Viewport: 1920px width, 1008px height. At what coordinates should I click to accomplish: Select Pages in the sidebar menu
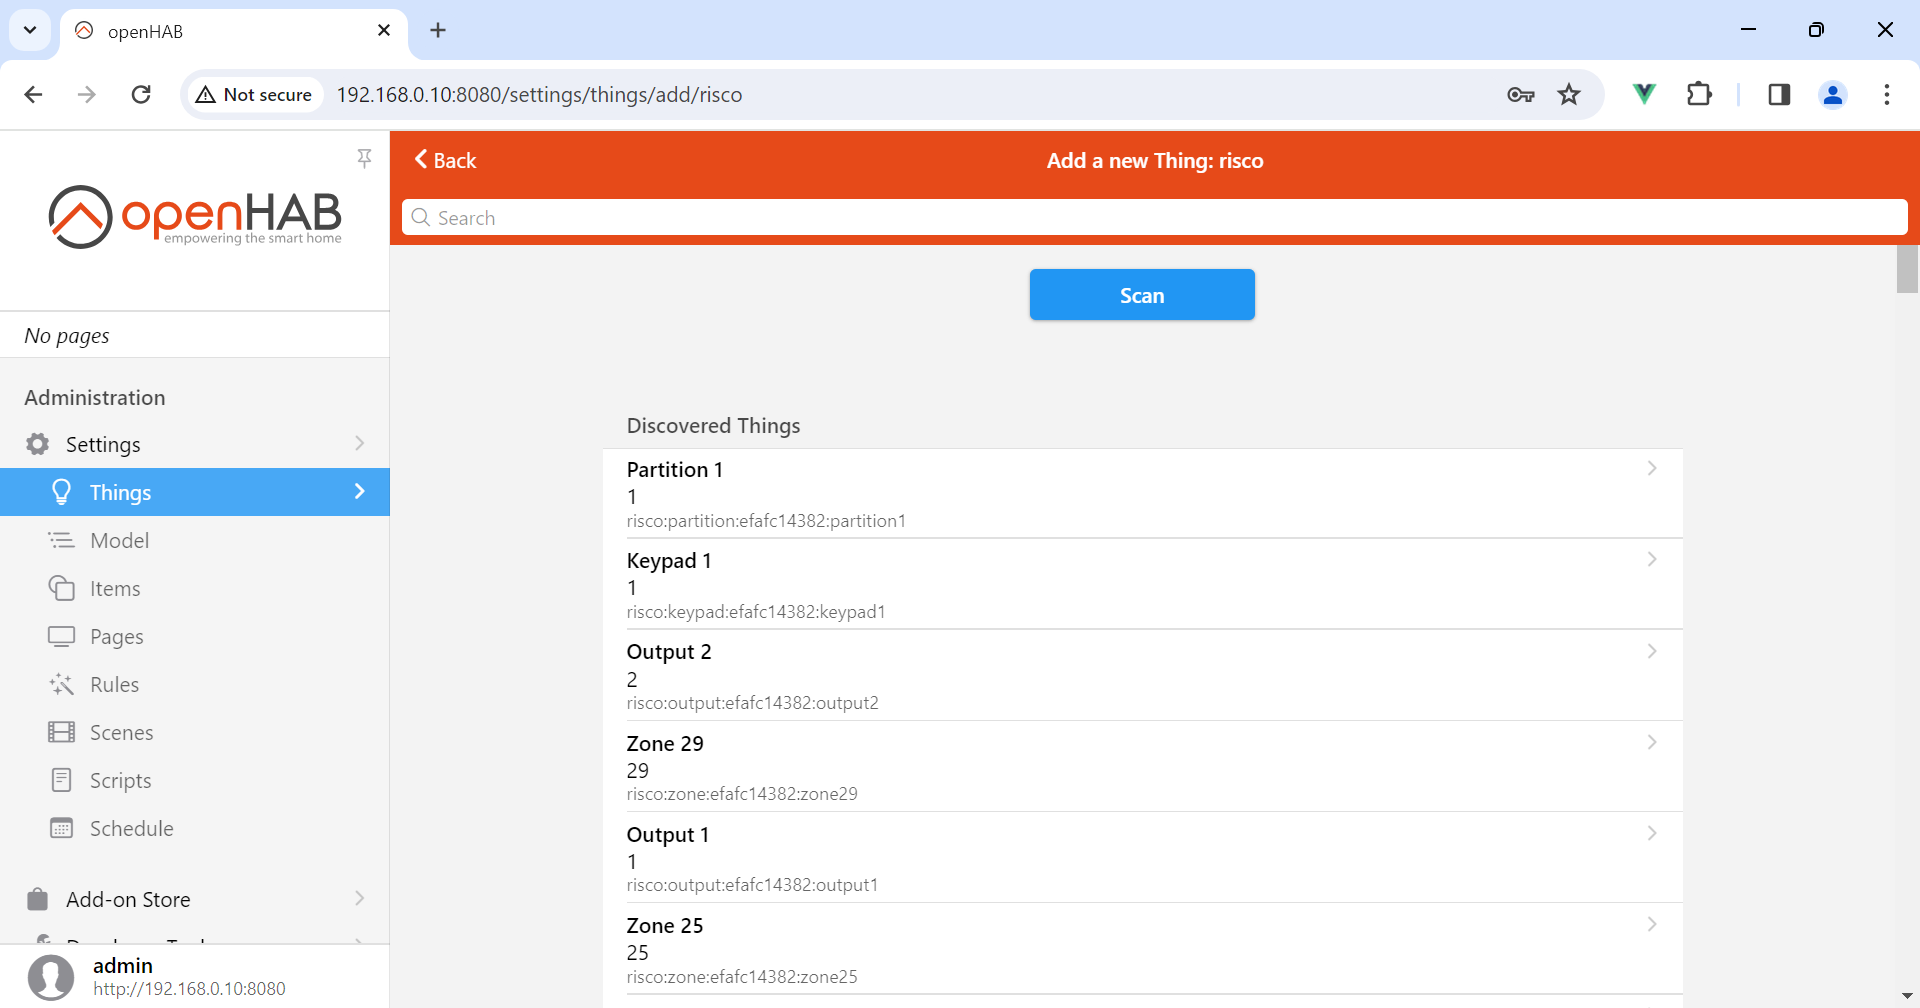(x=195, y=636)
